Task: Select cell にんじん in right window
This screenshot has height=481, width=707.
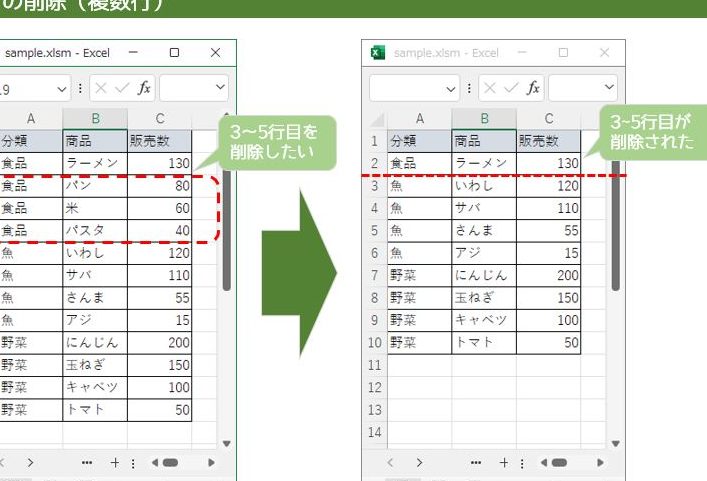Action: (x=484, y=275)
